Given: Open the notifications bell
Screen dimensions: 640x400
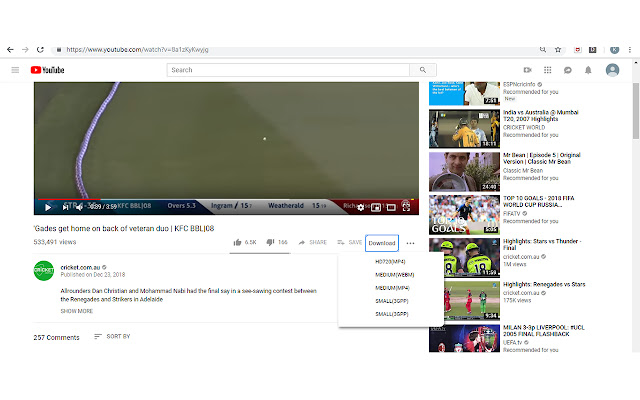Looking at the screenshot, I should coord(588,70).
